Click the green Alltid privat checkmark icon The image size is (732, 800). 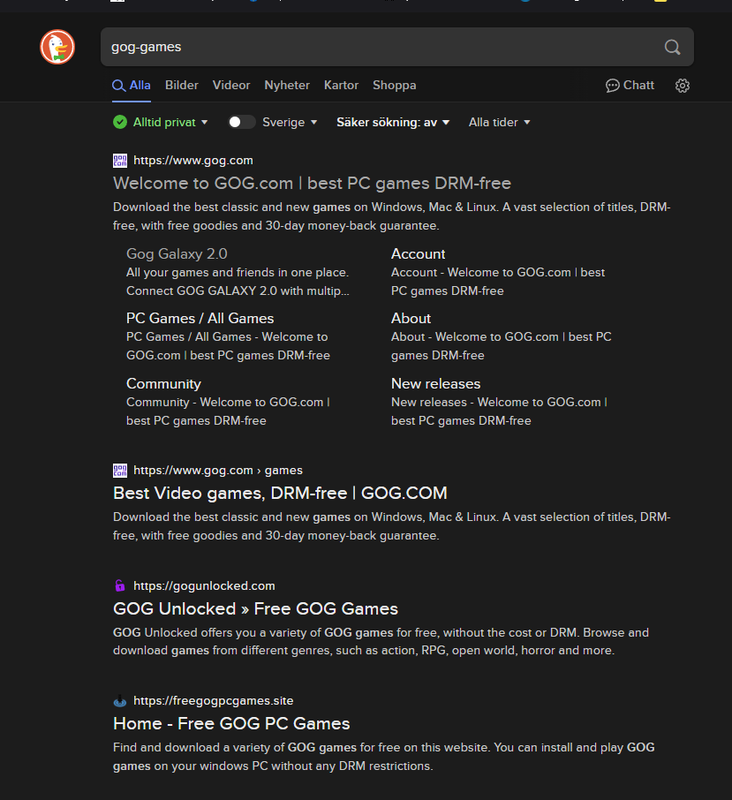(x=120, y=122)
